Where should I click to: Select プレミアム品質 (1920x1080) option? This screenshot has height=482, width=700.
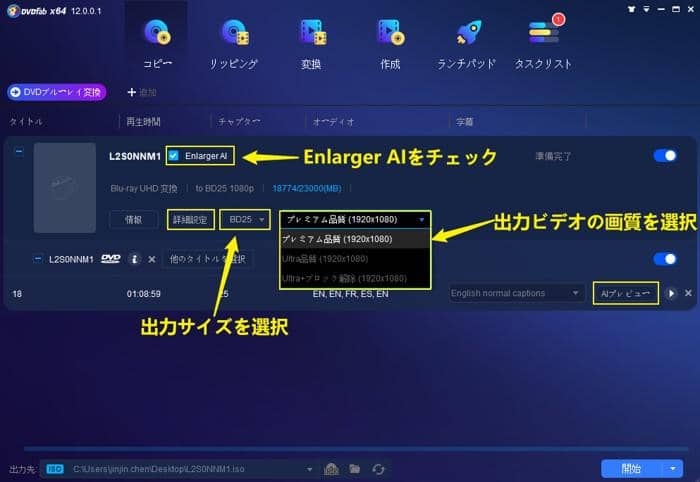point(355,239)
